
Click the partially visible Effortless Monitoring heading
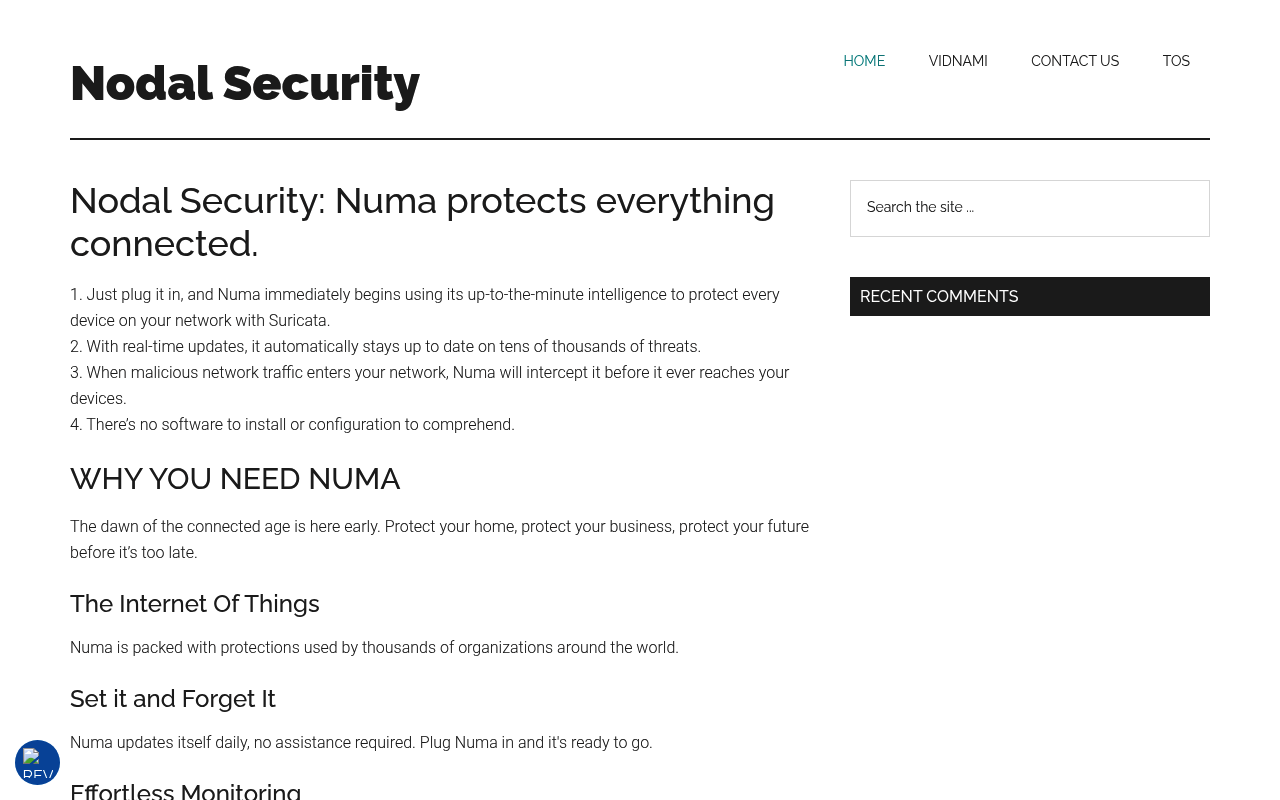click(186, 790)
